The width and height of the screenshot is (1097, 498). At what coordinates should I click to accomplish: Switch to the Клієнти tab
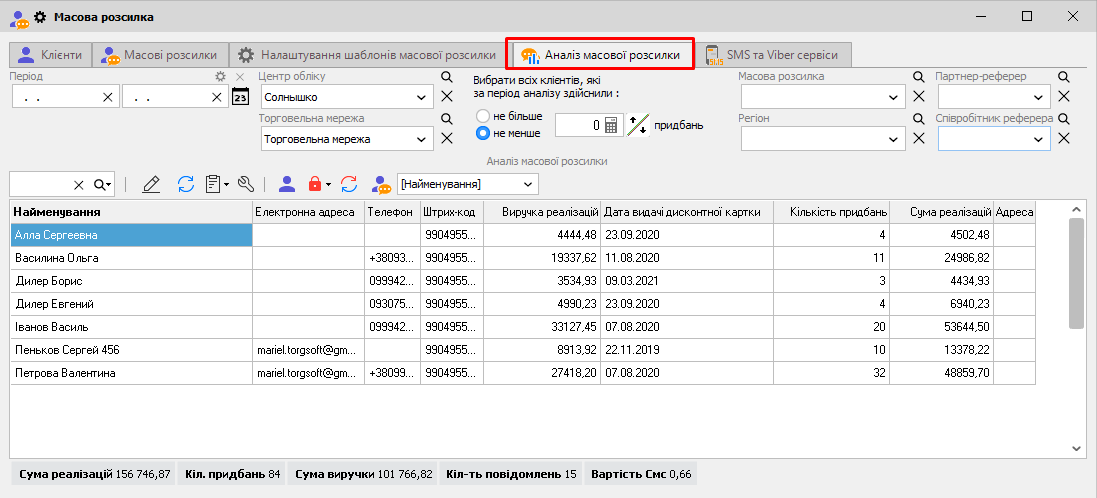click(50, 55)
